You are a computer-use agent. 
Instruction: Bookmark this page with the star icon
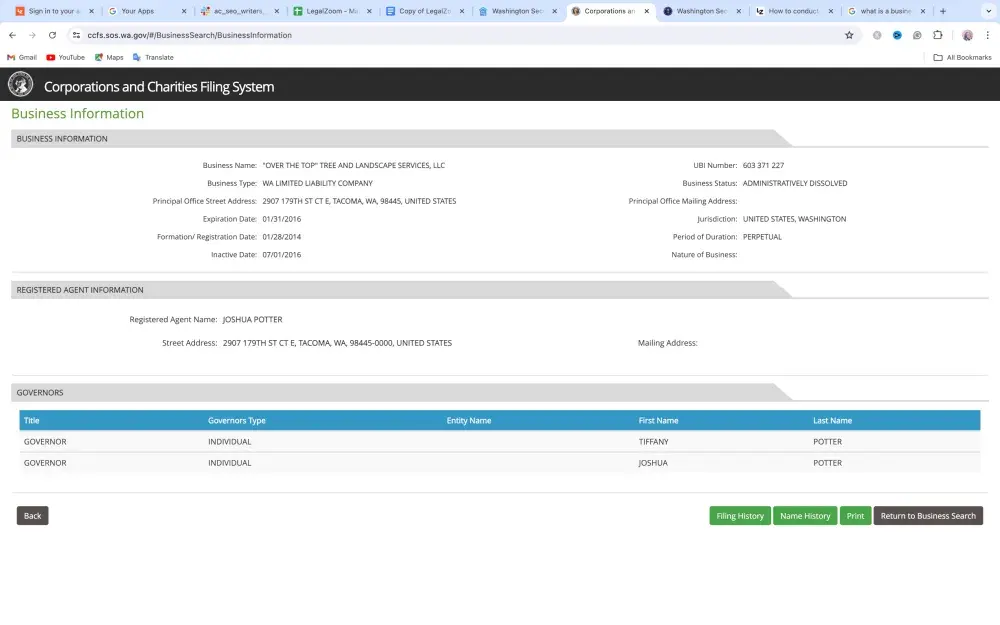pyautogui.click(x=849, y=35)
